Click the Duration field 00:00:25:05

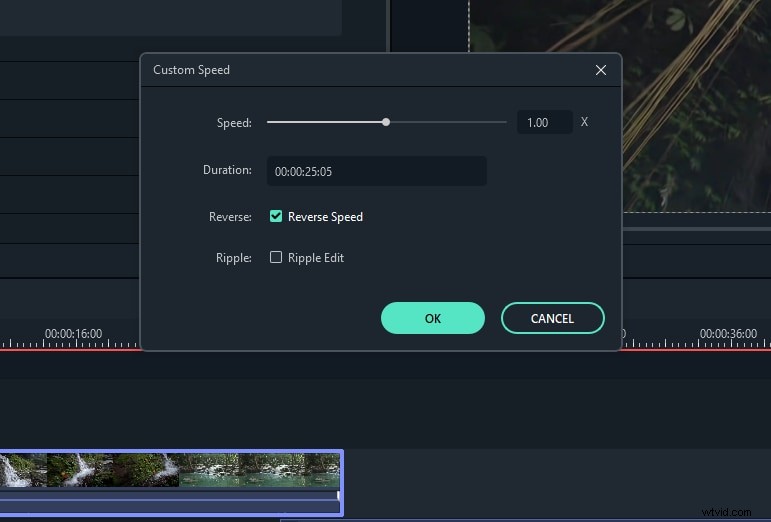point(376,171)
